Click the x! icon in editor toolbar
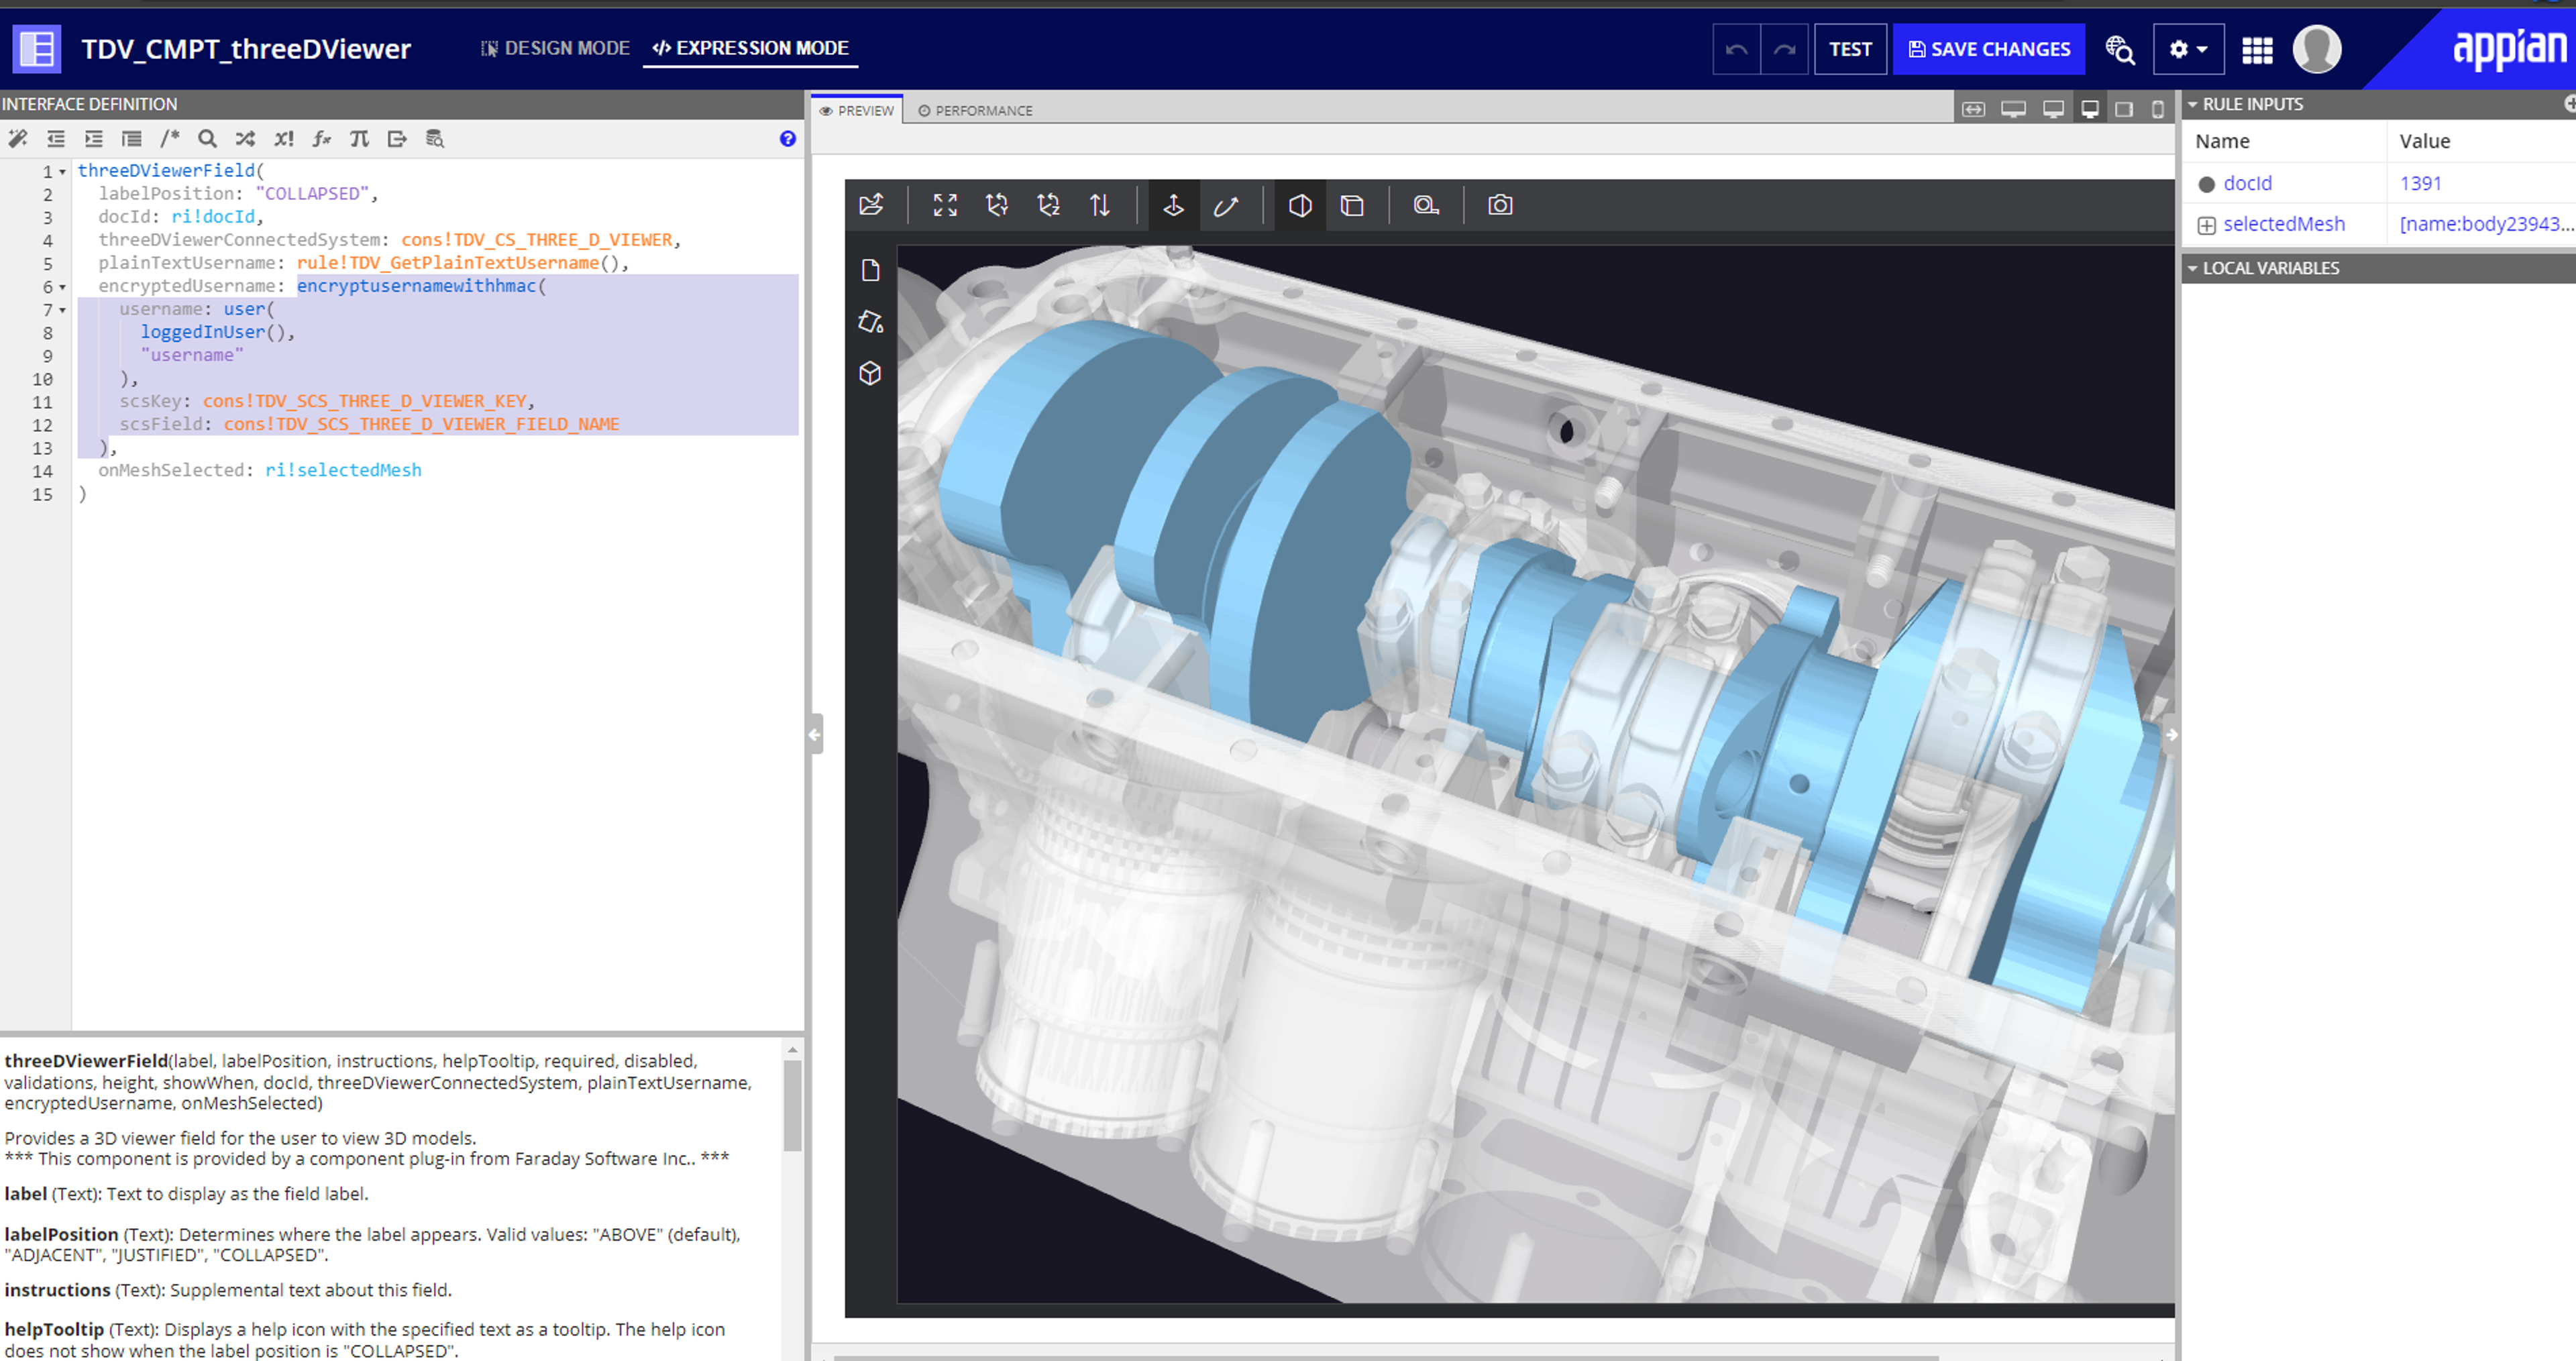 284,139
